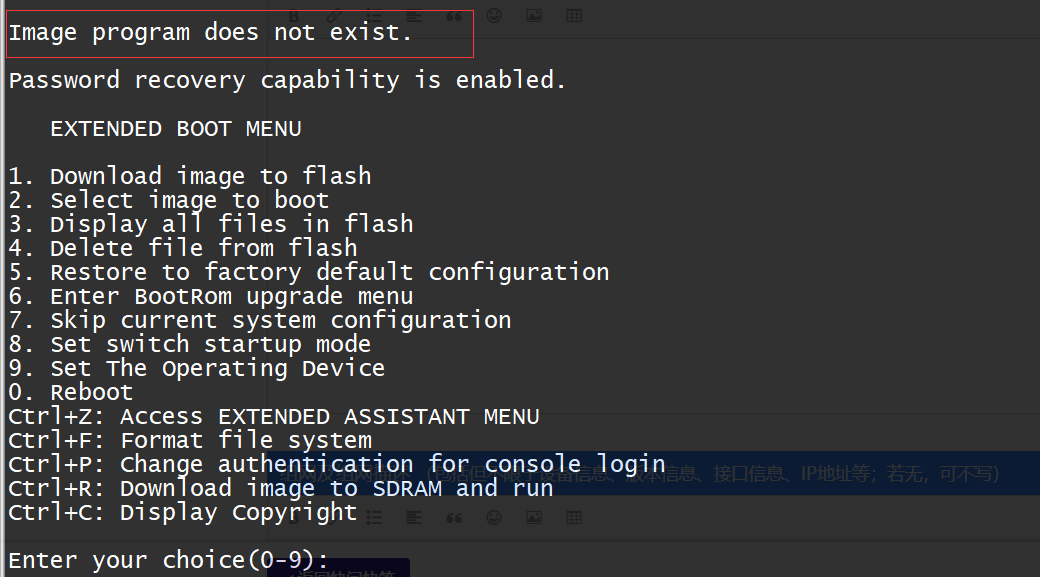Image resolution: width=1040 pixels, height=577 pixels.
Task: Click the 'Enter BootRom upgrade menu' line
Action: [x=211, y=297]
